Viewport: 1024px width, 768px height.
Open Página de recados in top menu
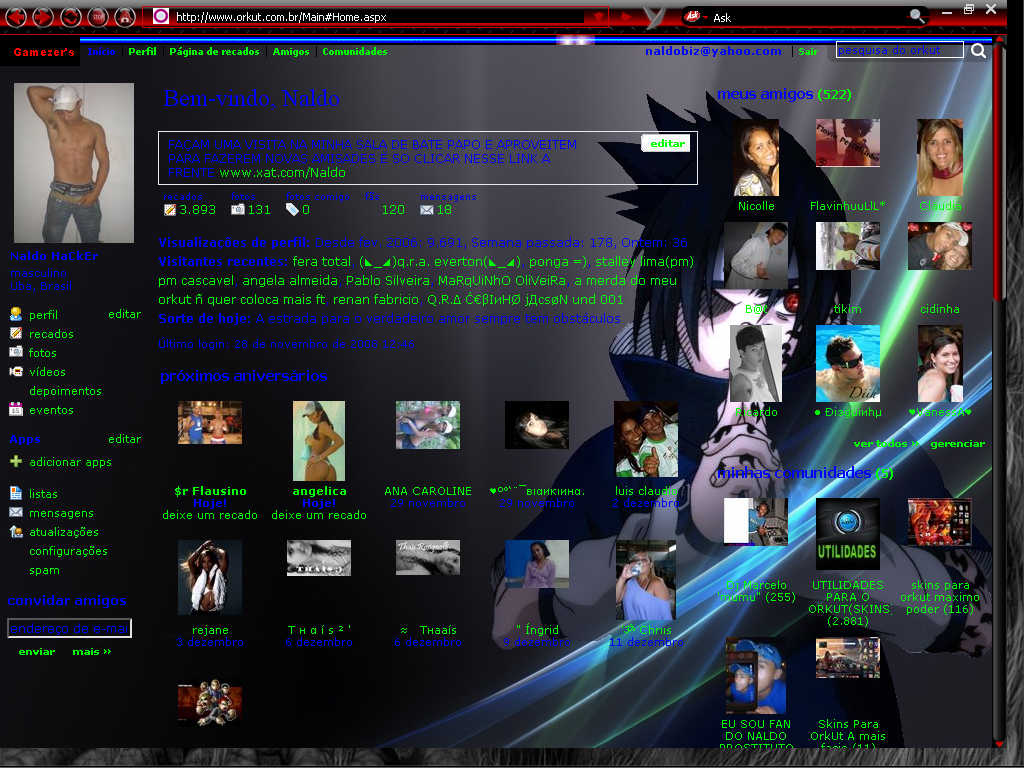(214, 52)
